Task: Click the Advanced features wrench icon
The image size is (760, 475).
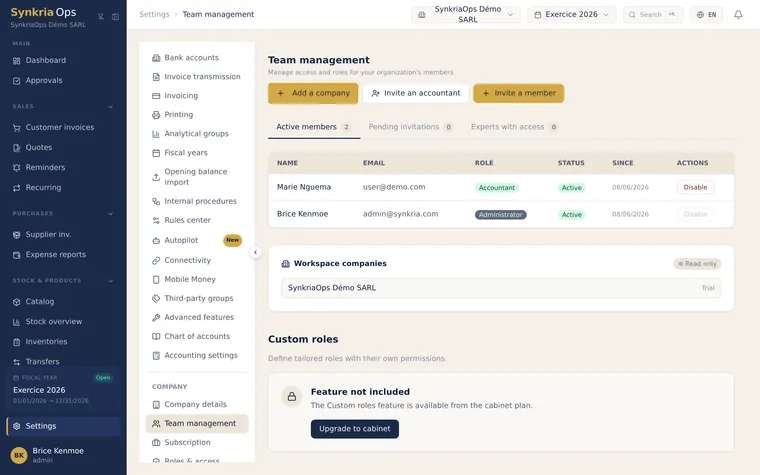Action: 156,317
